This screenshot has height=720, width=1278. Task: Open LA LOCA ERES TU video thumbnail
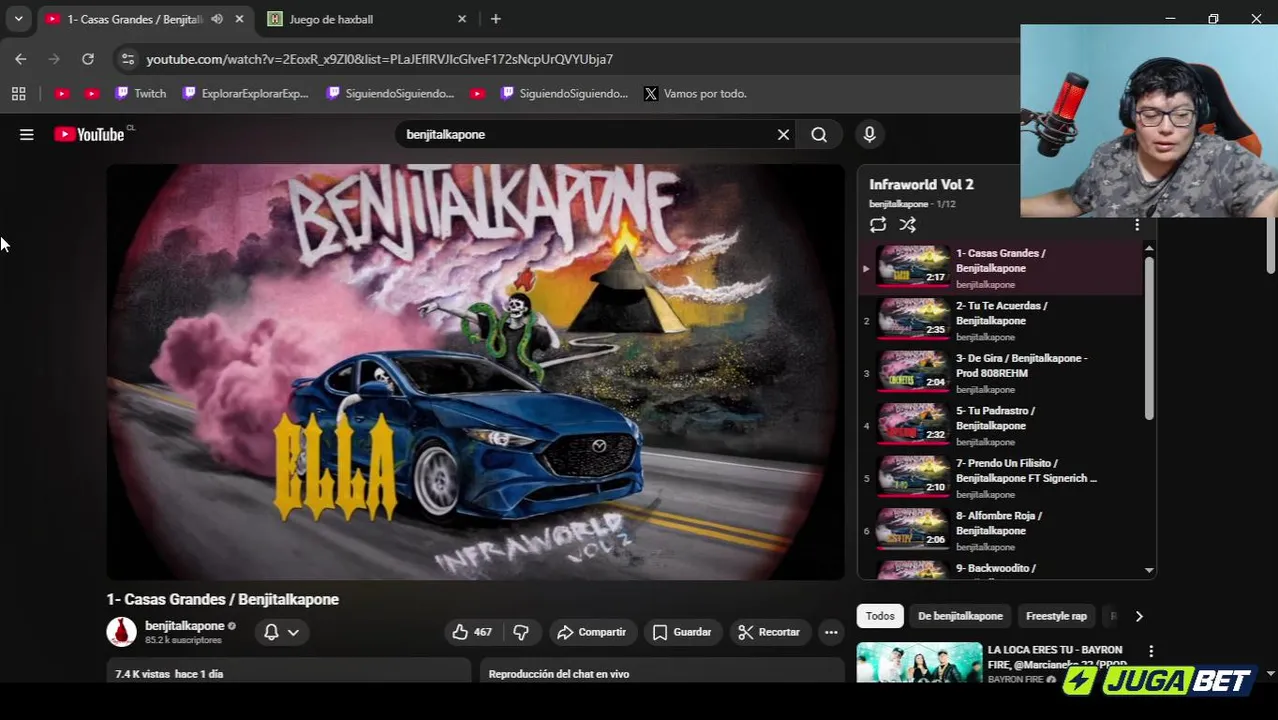click(x=919, y=662)
